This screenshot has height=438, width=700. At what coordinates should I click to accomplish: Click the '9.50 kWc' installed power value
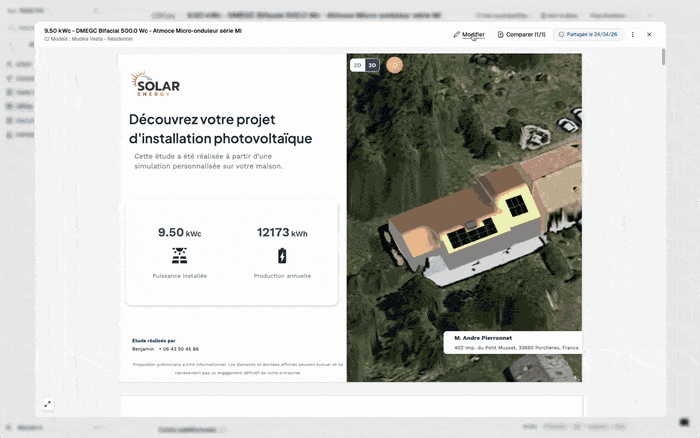point(179,233)
